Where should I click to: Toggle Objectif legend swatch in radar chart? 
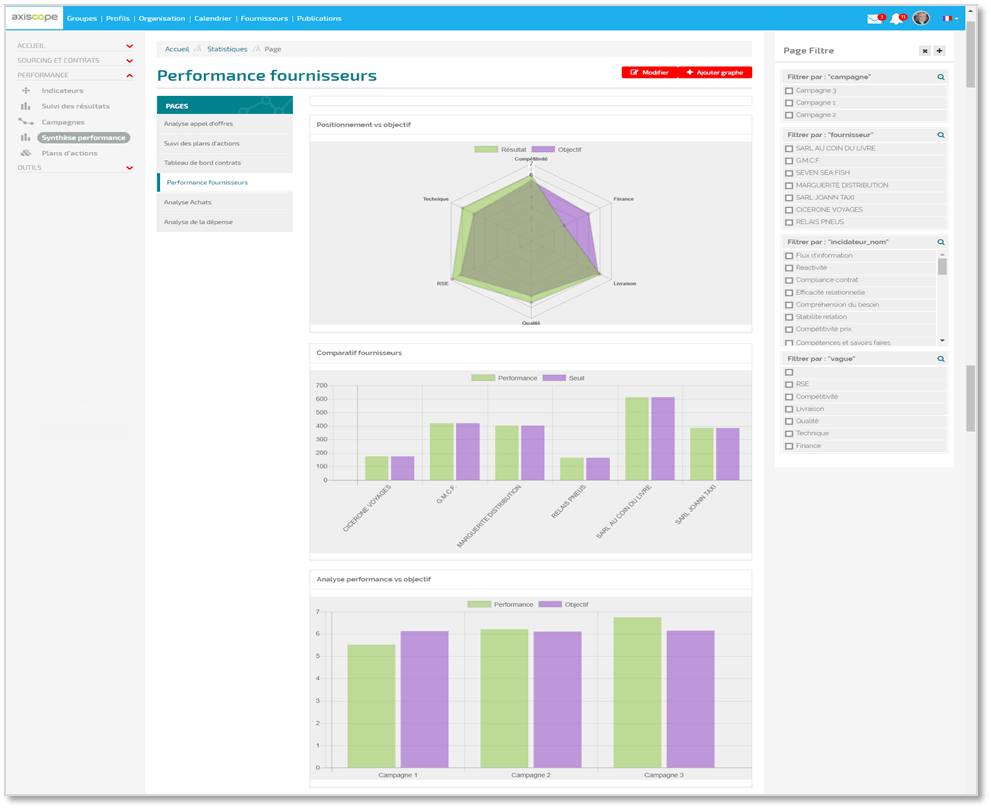pos(543,150)
